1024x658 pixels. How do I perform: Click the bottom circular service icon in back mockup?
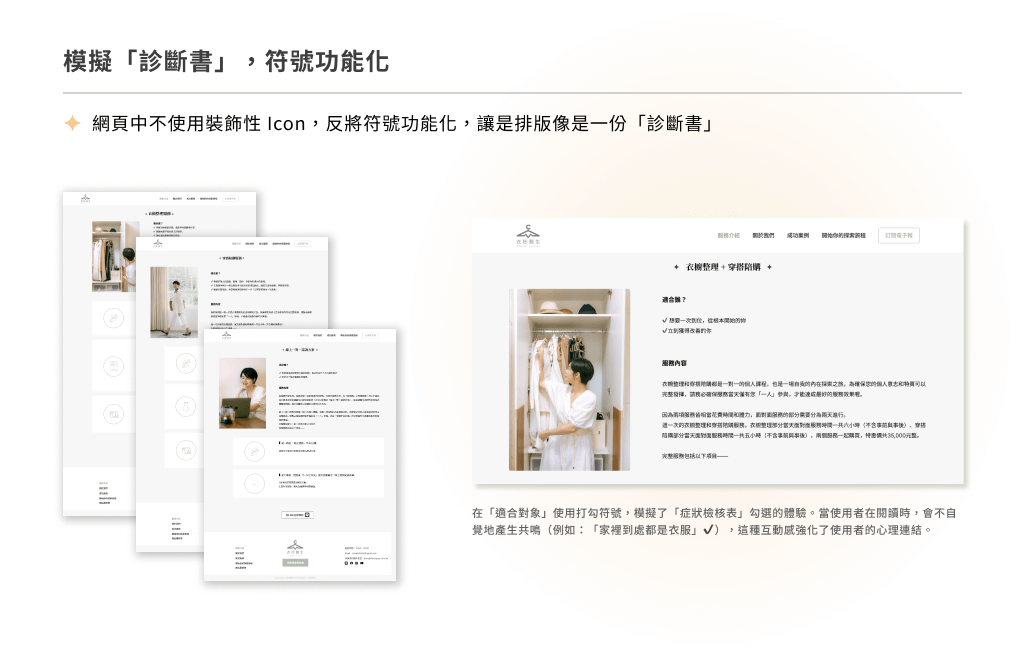tap(115, 413)
